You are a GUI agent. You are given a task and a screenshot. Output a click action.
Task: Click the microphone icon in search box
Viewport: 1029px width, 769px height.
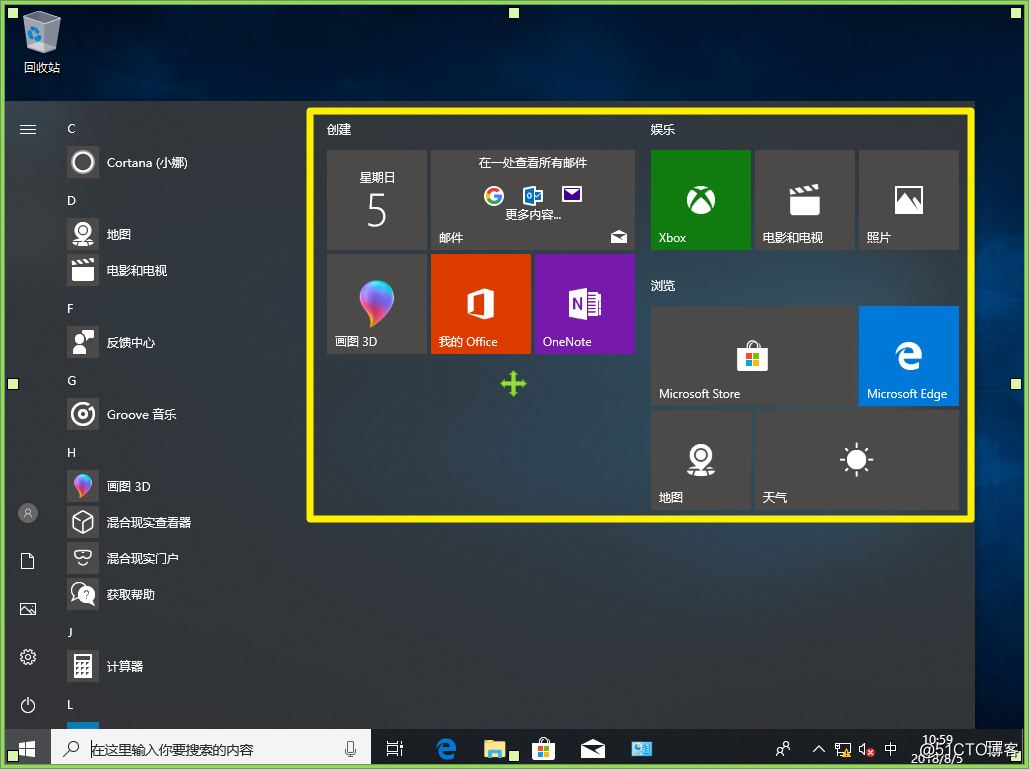350,749
